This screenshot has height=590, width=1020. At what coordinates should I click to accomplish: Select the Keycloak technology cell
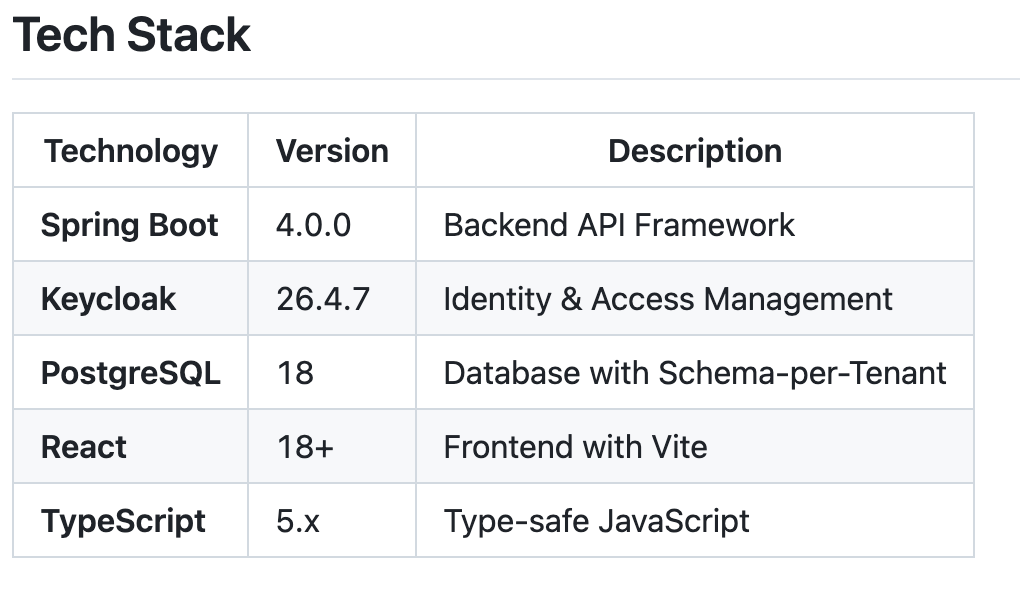pos(108,299)
